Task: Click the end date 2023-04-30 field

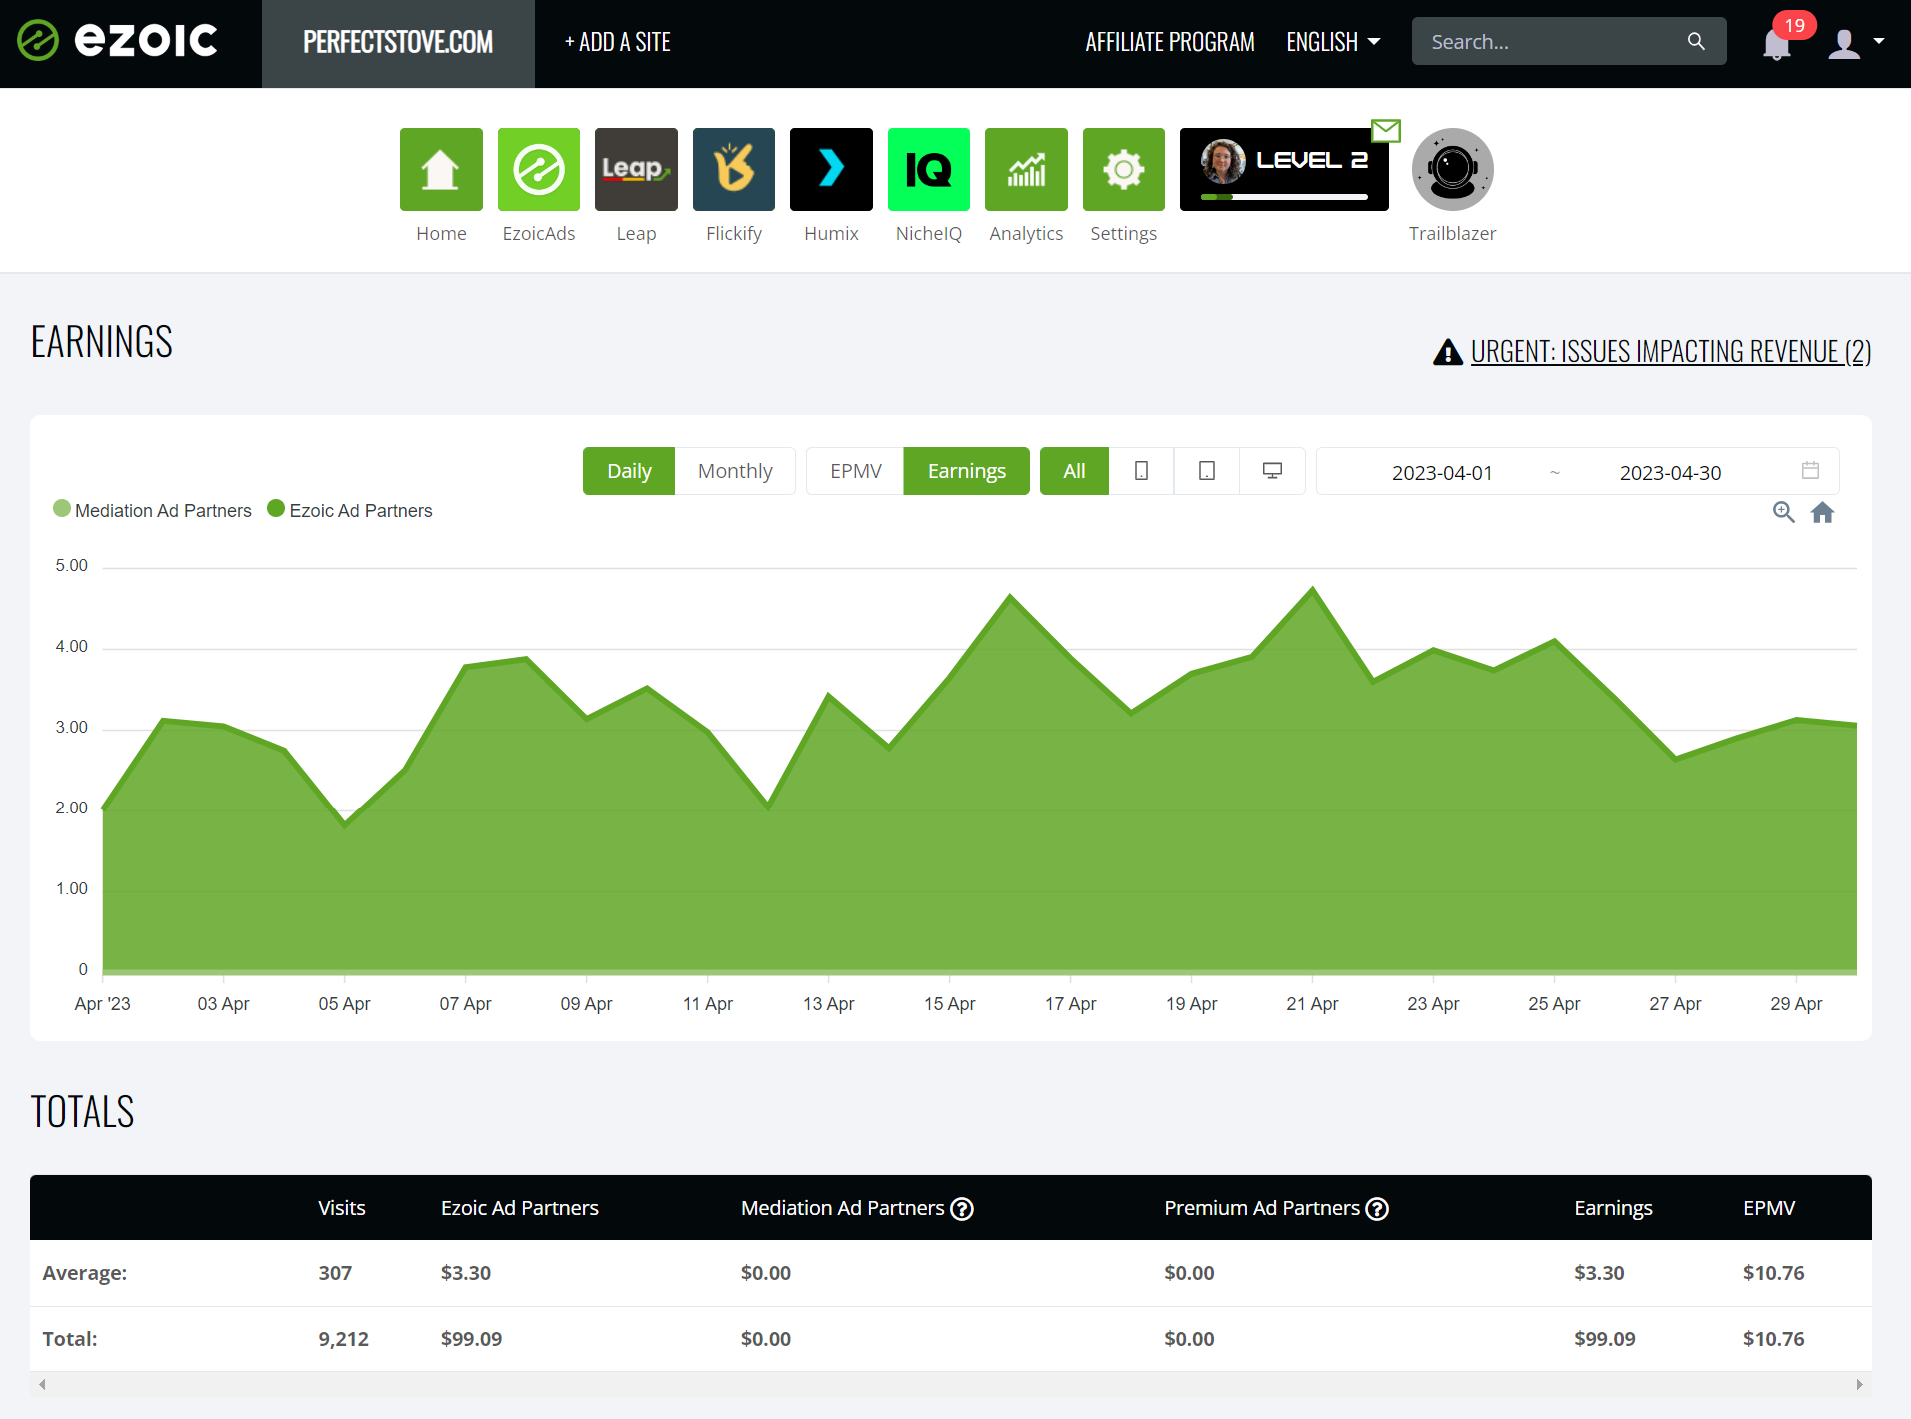Action: pos(1670,472)
